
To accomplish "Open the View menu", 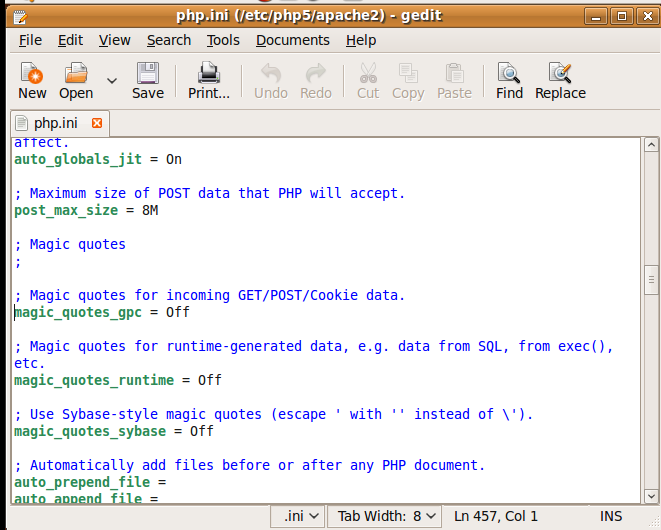I will coord(115,40).
